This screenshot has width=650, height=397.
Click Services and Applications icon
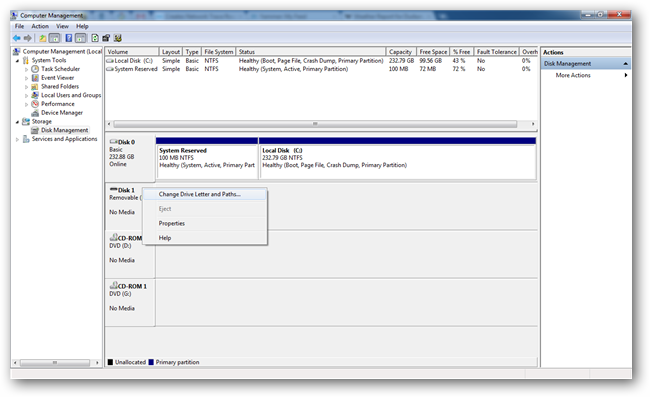26,139
